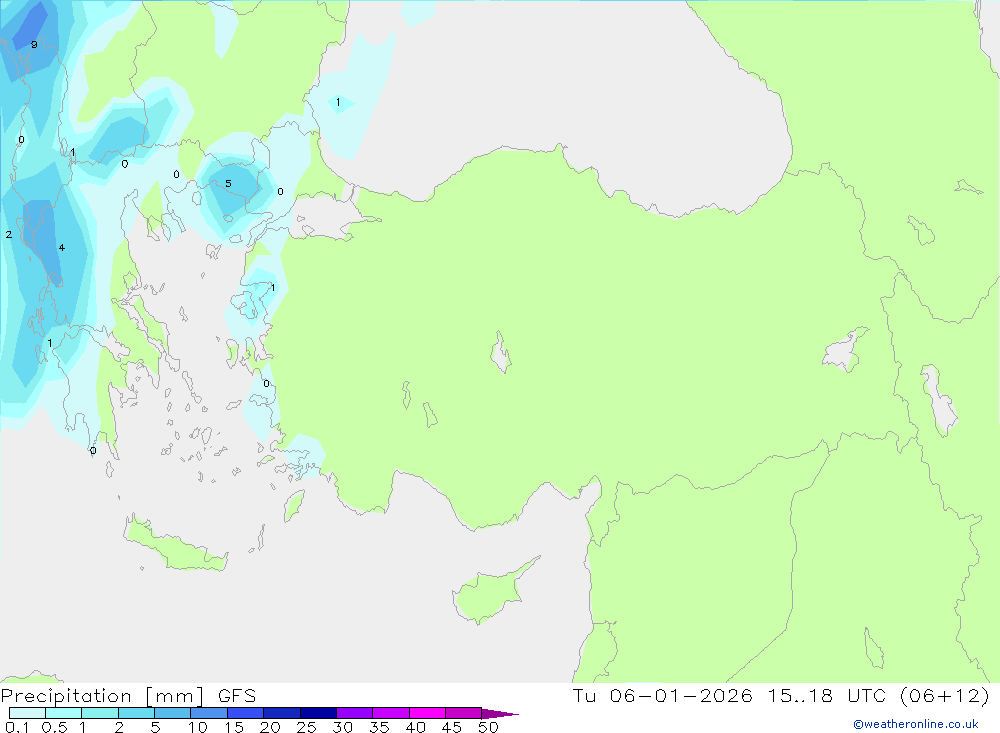Click the "15..18 UTC" time range text

click(828, 695)
